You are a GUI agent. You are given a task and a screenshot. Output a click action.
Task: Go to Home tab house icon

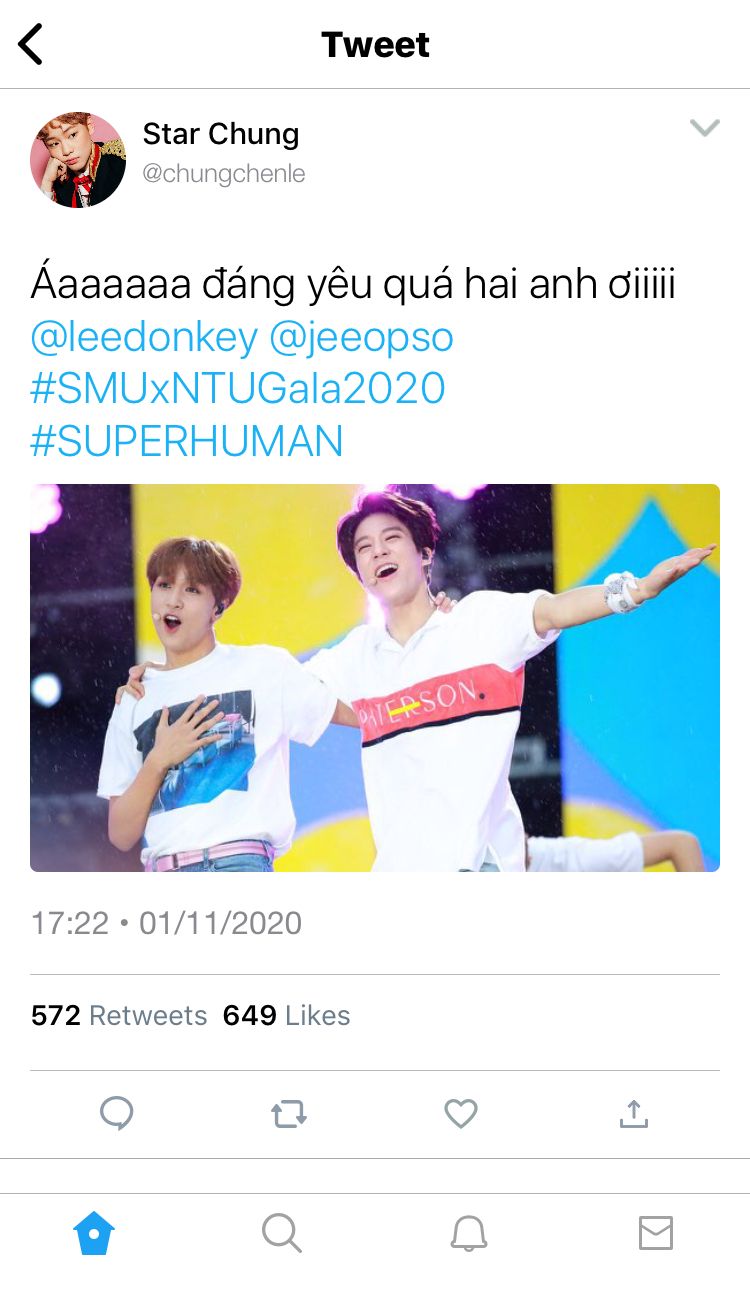(94, 1234)
